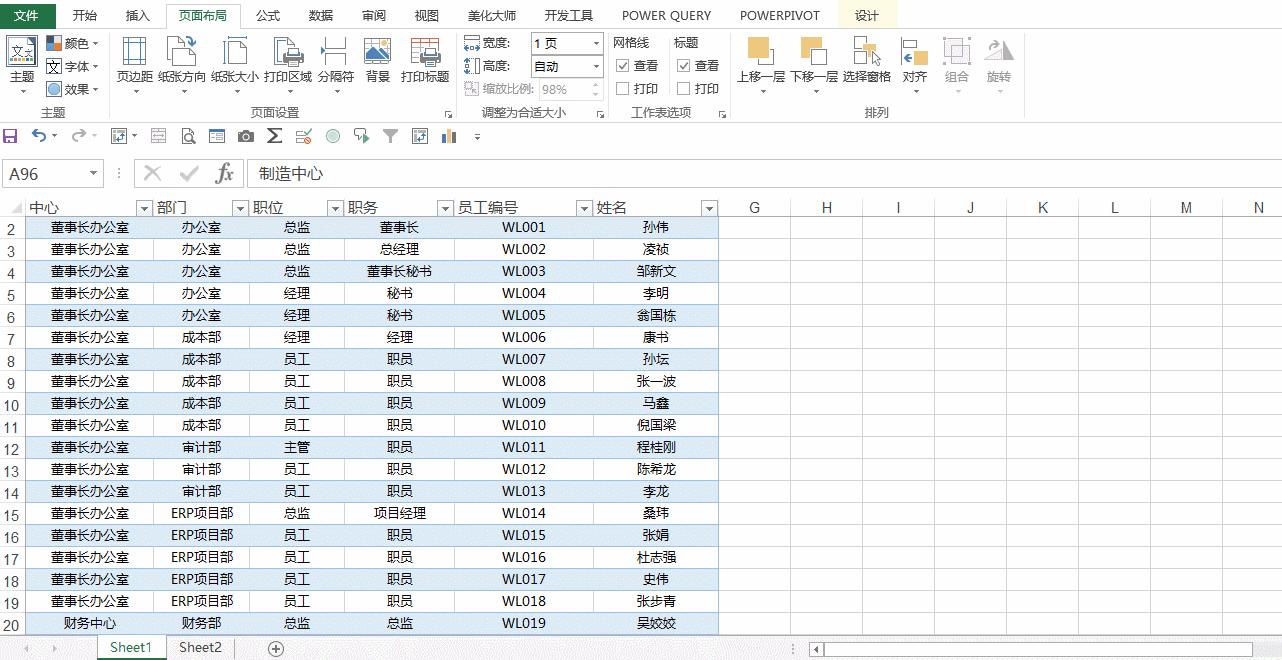
Task: Open the Background (背景) image tool
Action: point(377,61)
